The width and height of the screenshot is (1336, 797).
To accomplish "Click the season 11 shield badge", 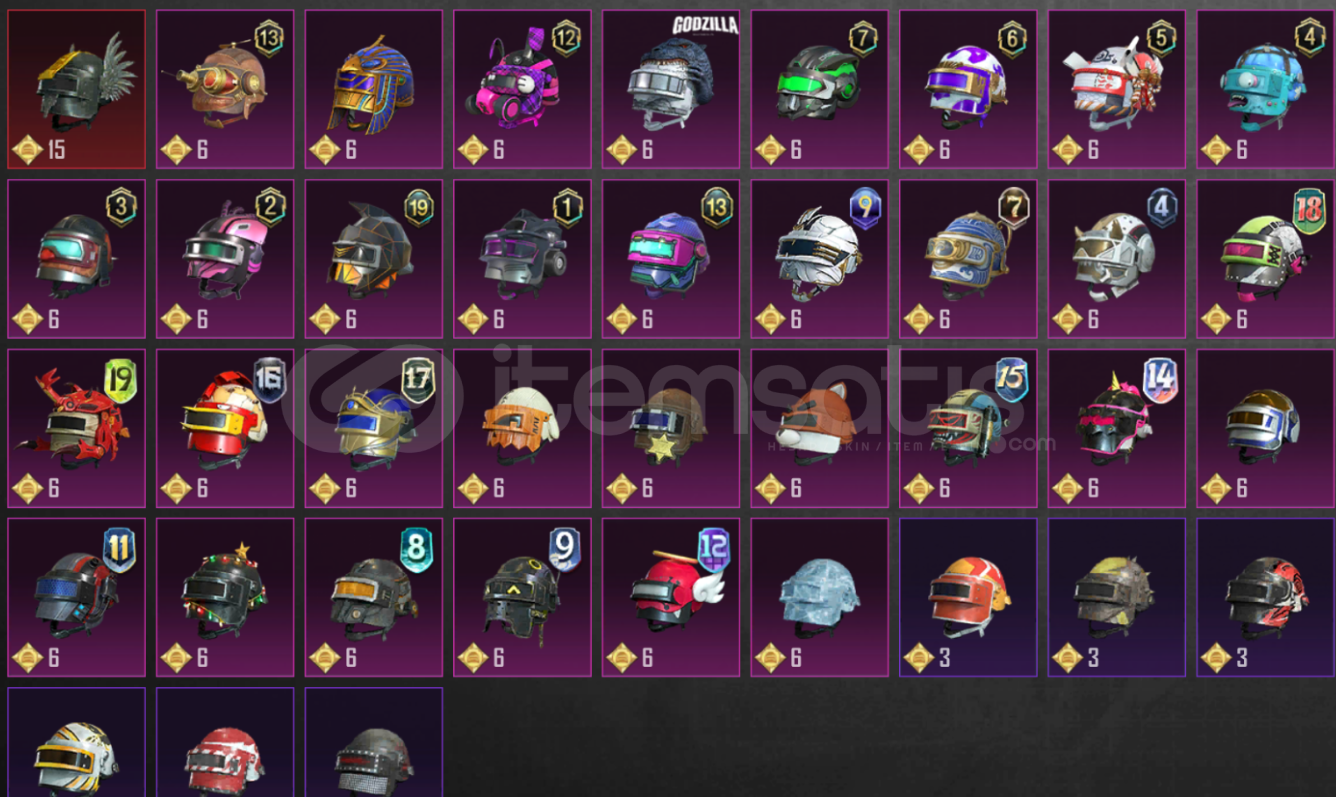I will click(x=119, y=550).
